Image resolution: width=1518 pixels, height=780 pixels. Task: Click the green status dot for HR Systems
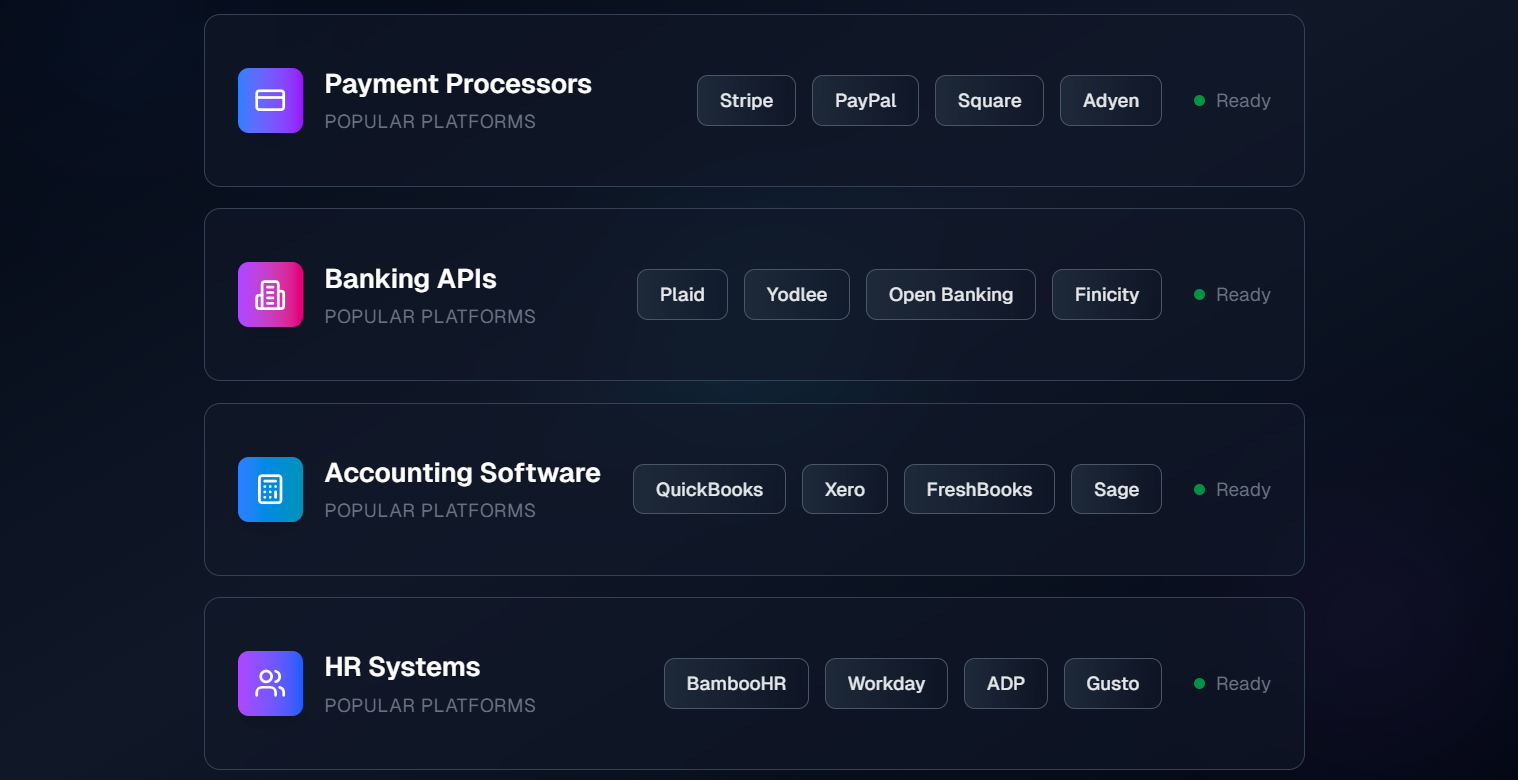point(1199,683)
